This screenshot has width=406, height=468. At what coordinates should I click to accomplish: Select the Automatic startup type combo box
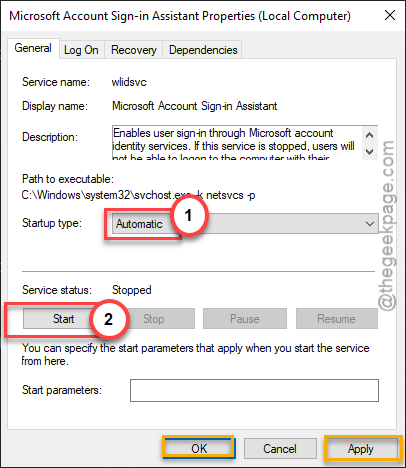point(245,224)
